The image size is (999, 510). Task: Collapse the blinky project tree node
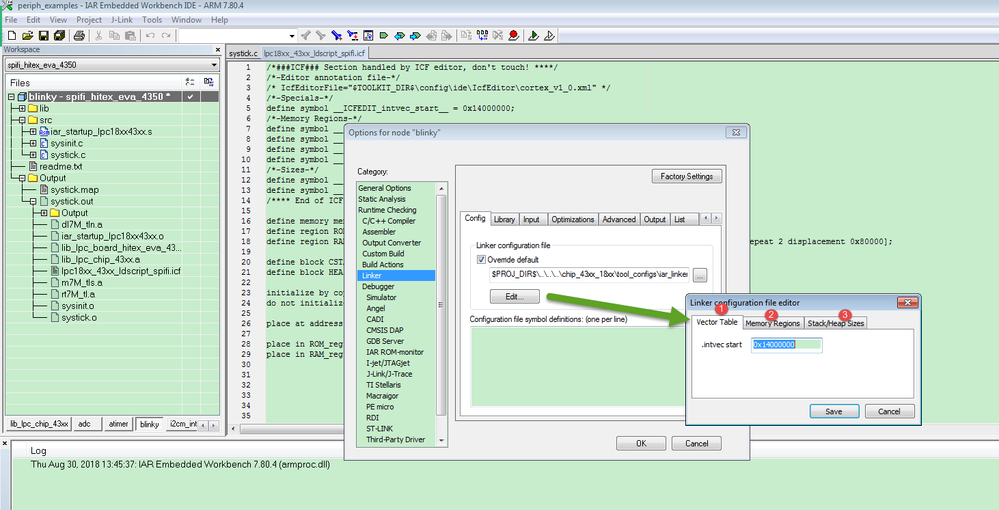11,97
